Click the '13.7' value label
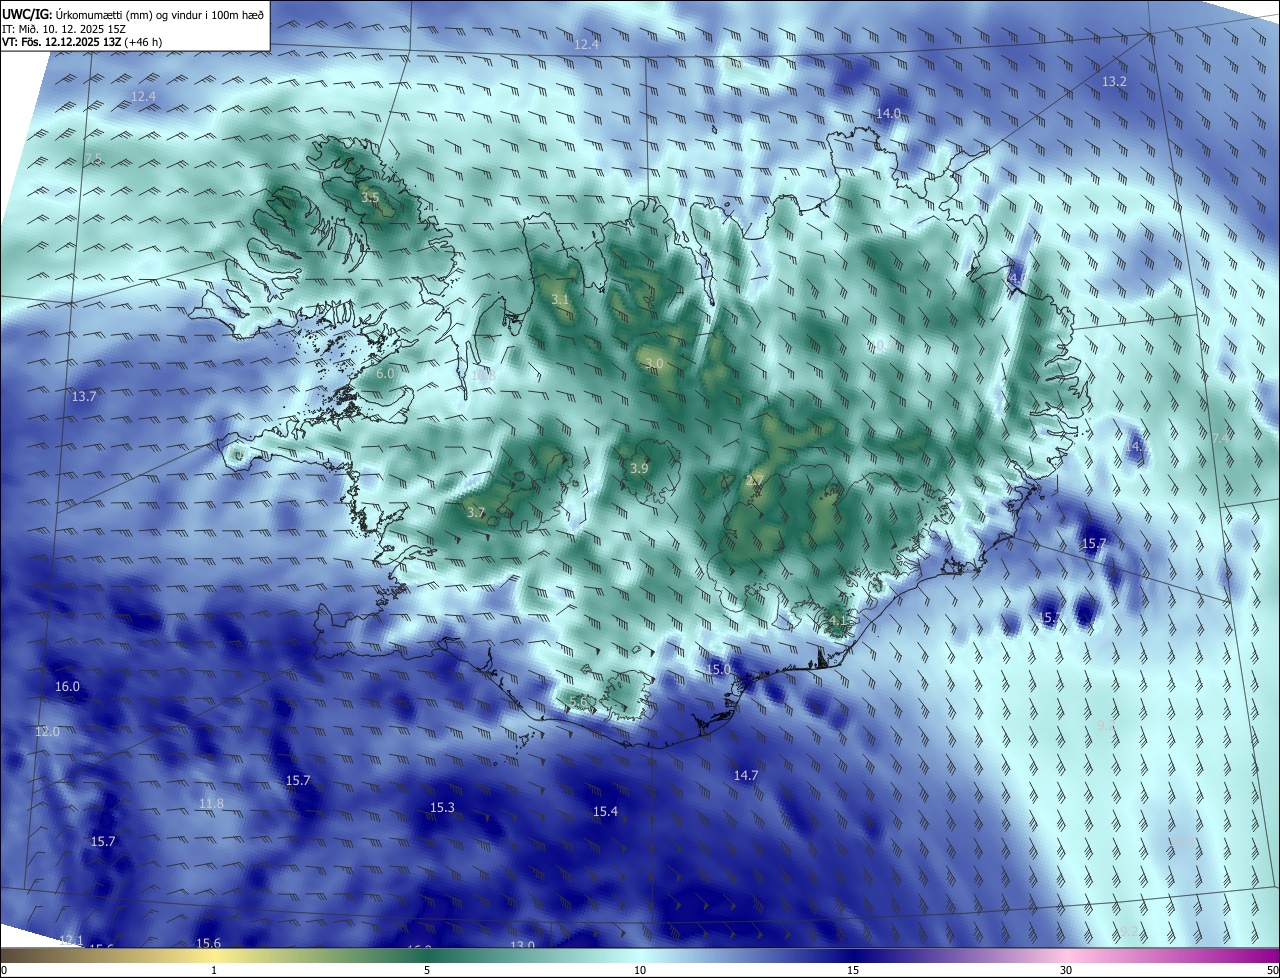Viewport: 1280px width, 978px height. click(x=84, y=397)
